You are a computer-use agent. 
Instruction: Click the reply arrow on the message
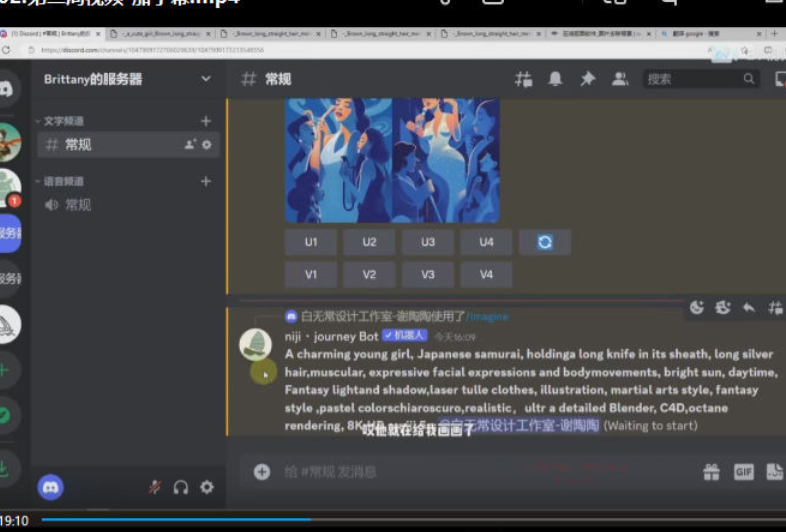pyautogui.click(x=748, y=308)
